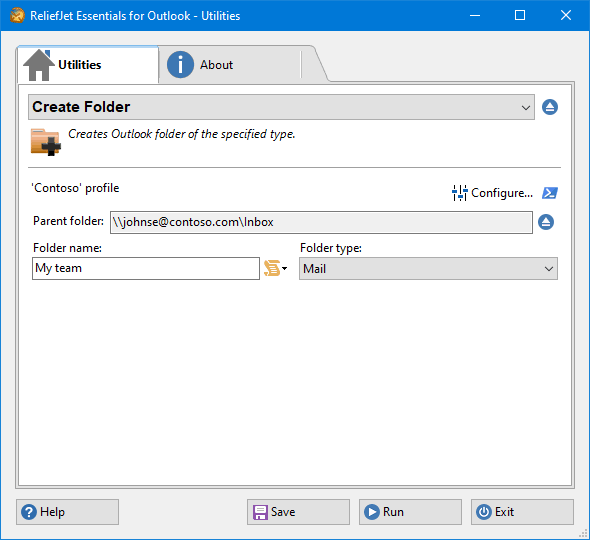
Task: Expand the Create Folder utility dropdown
Action: (x=281, y=107)
